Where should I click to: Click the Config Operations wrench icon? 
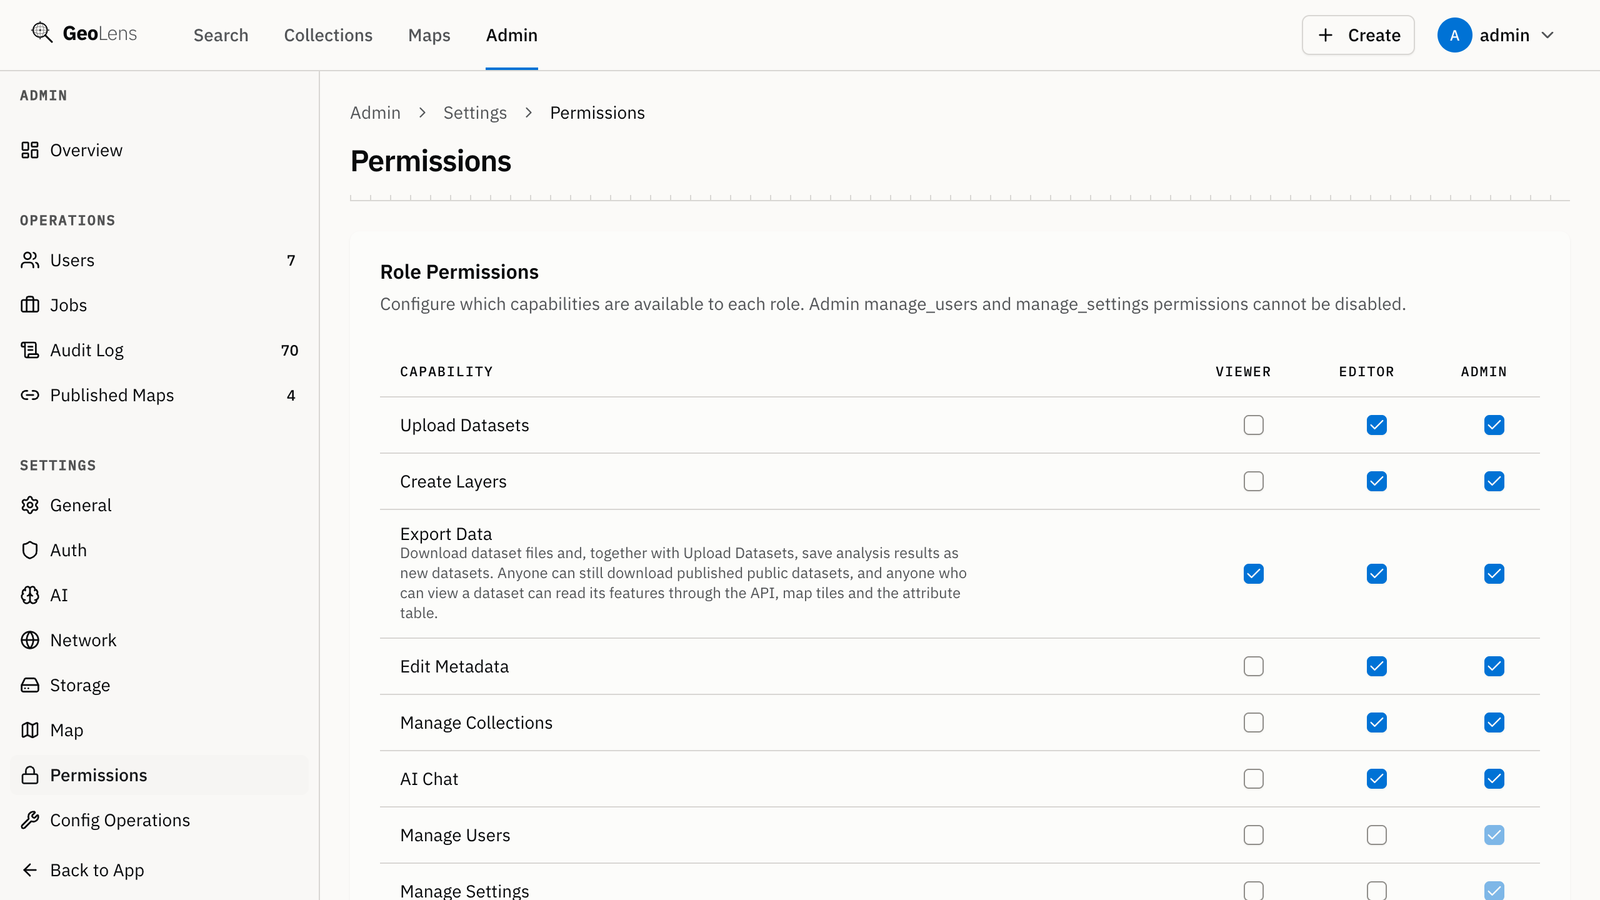30,820
